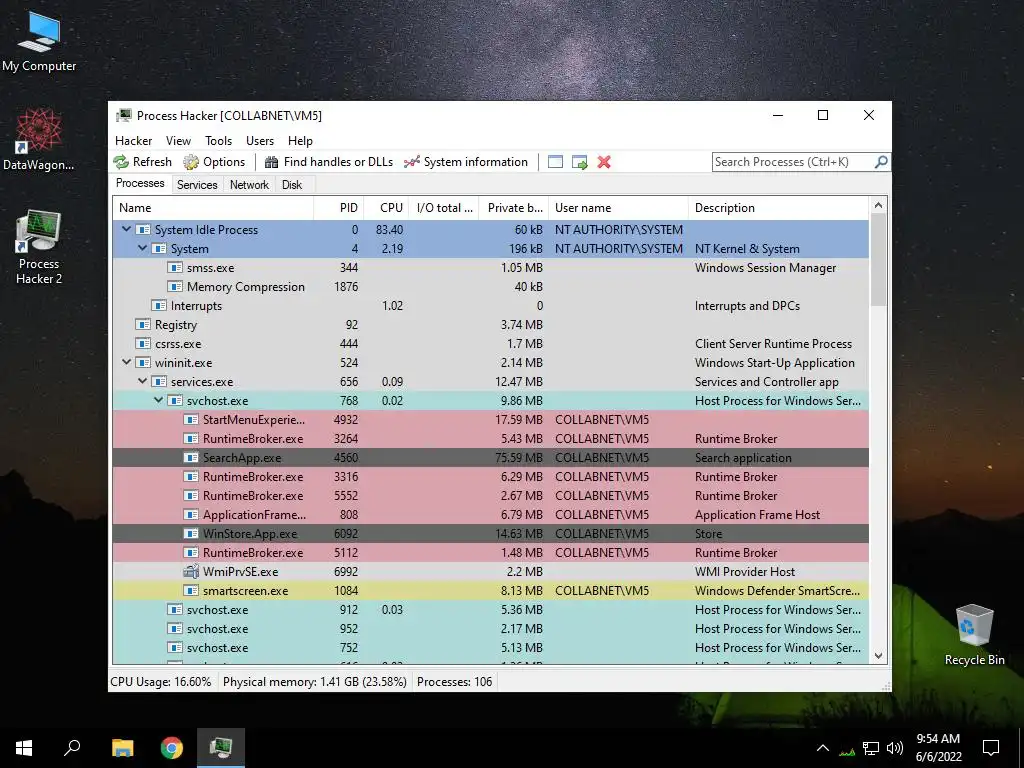Screen dimensions: 1024x768
Task: Select the WinStore.App.exe row
Action: click(x=490, y=534)
